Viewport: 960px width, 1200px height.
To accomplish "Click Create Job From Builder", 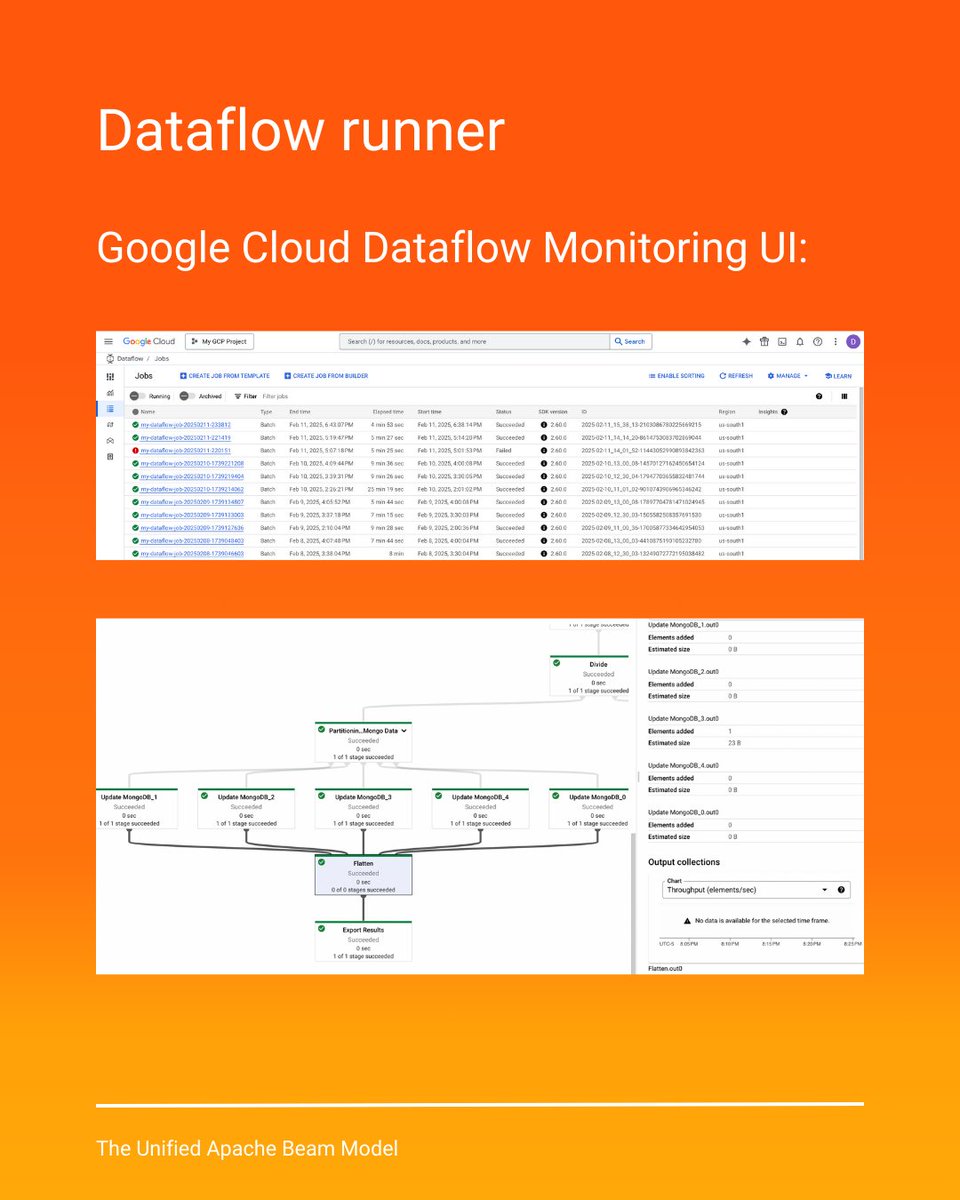I will tap(326, 376).
